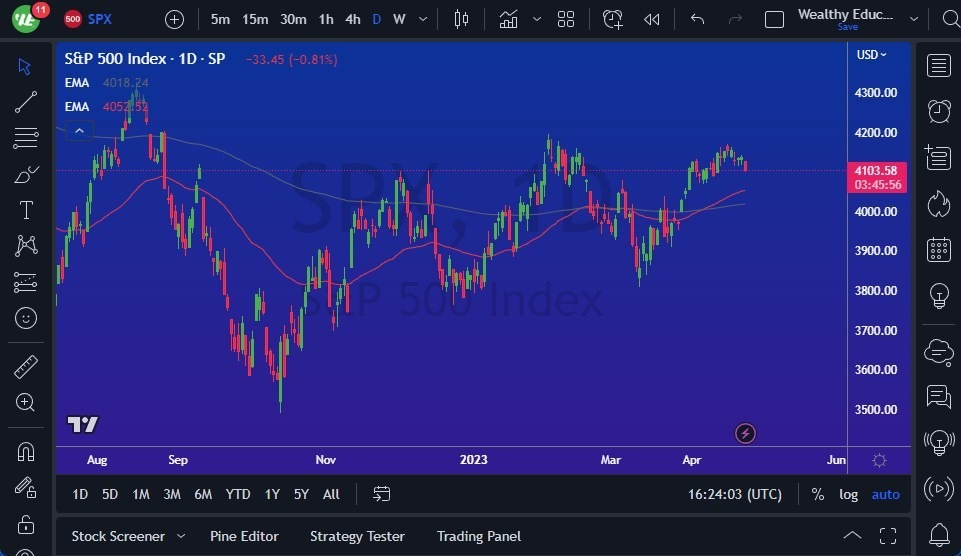Set the date range to 1D
961x556 pixels.
click(80, 494)
